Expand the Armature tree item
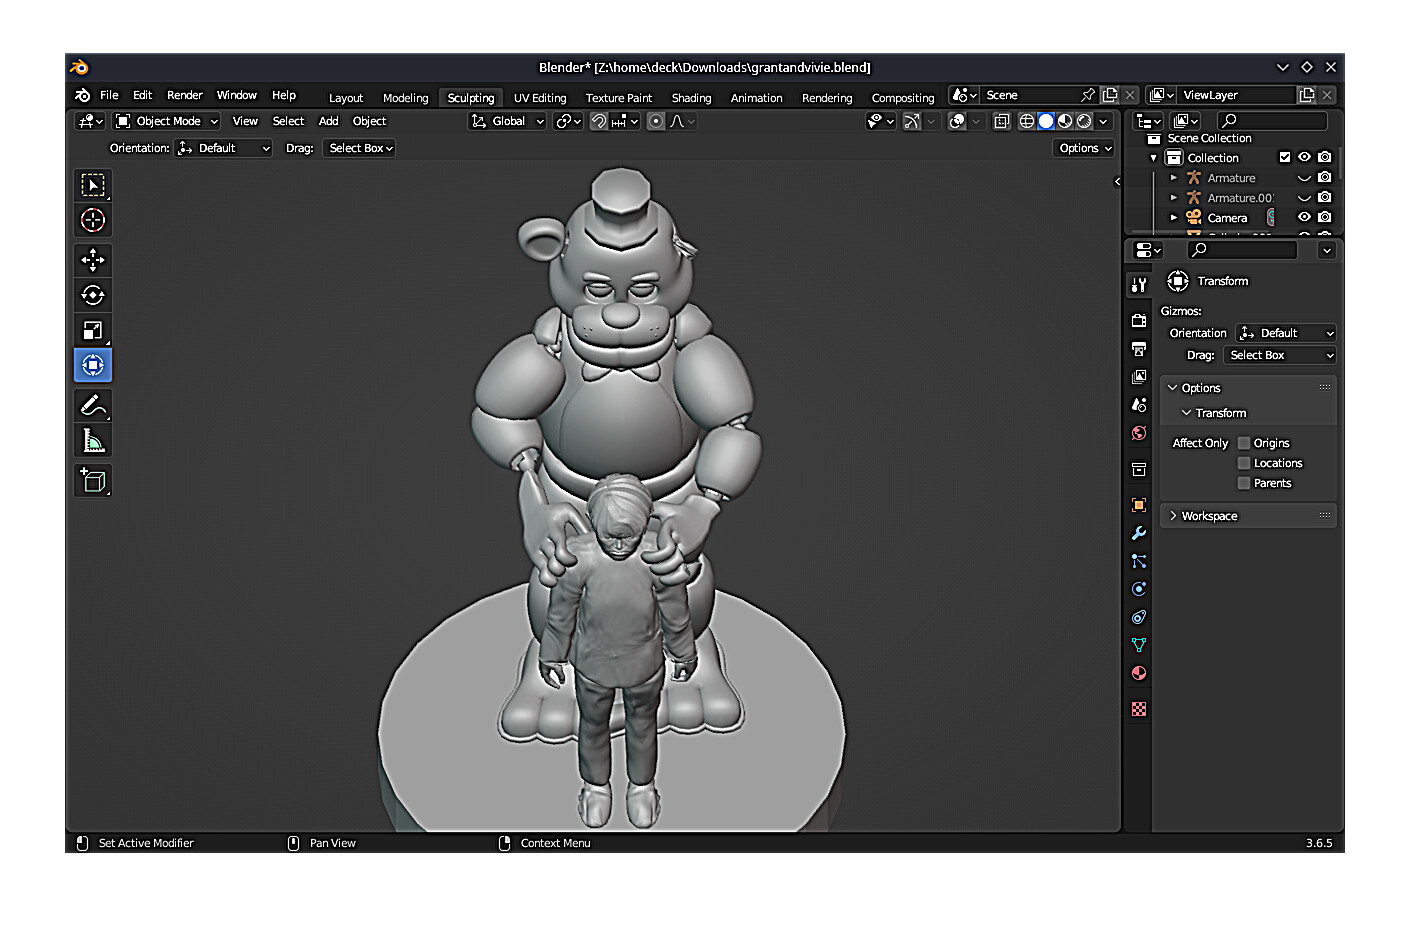1410x930 pixels. coord(1174,178)
